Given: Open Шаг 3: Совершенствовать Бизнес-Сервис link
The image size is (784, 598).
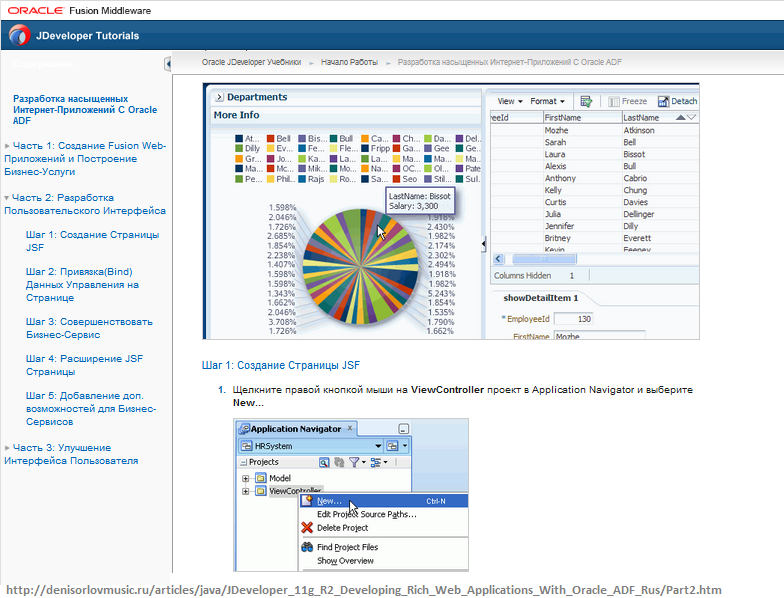Looking at the screenshot, I should point(90,328).
